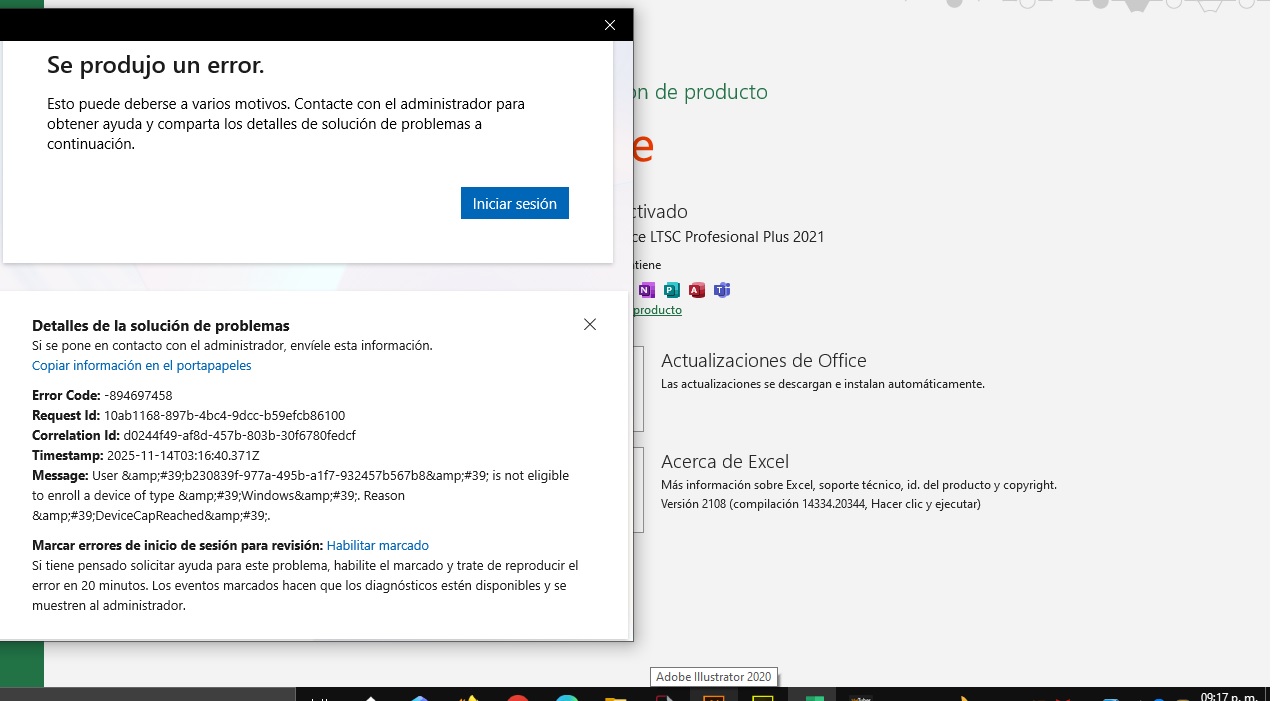Viewport: 1272px width, 701px height.
Task: Open the Actualizaciones de Office options button
Action: point(638,388)
